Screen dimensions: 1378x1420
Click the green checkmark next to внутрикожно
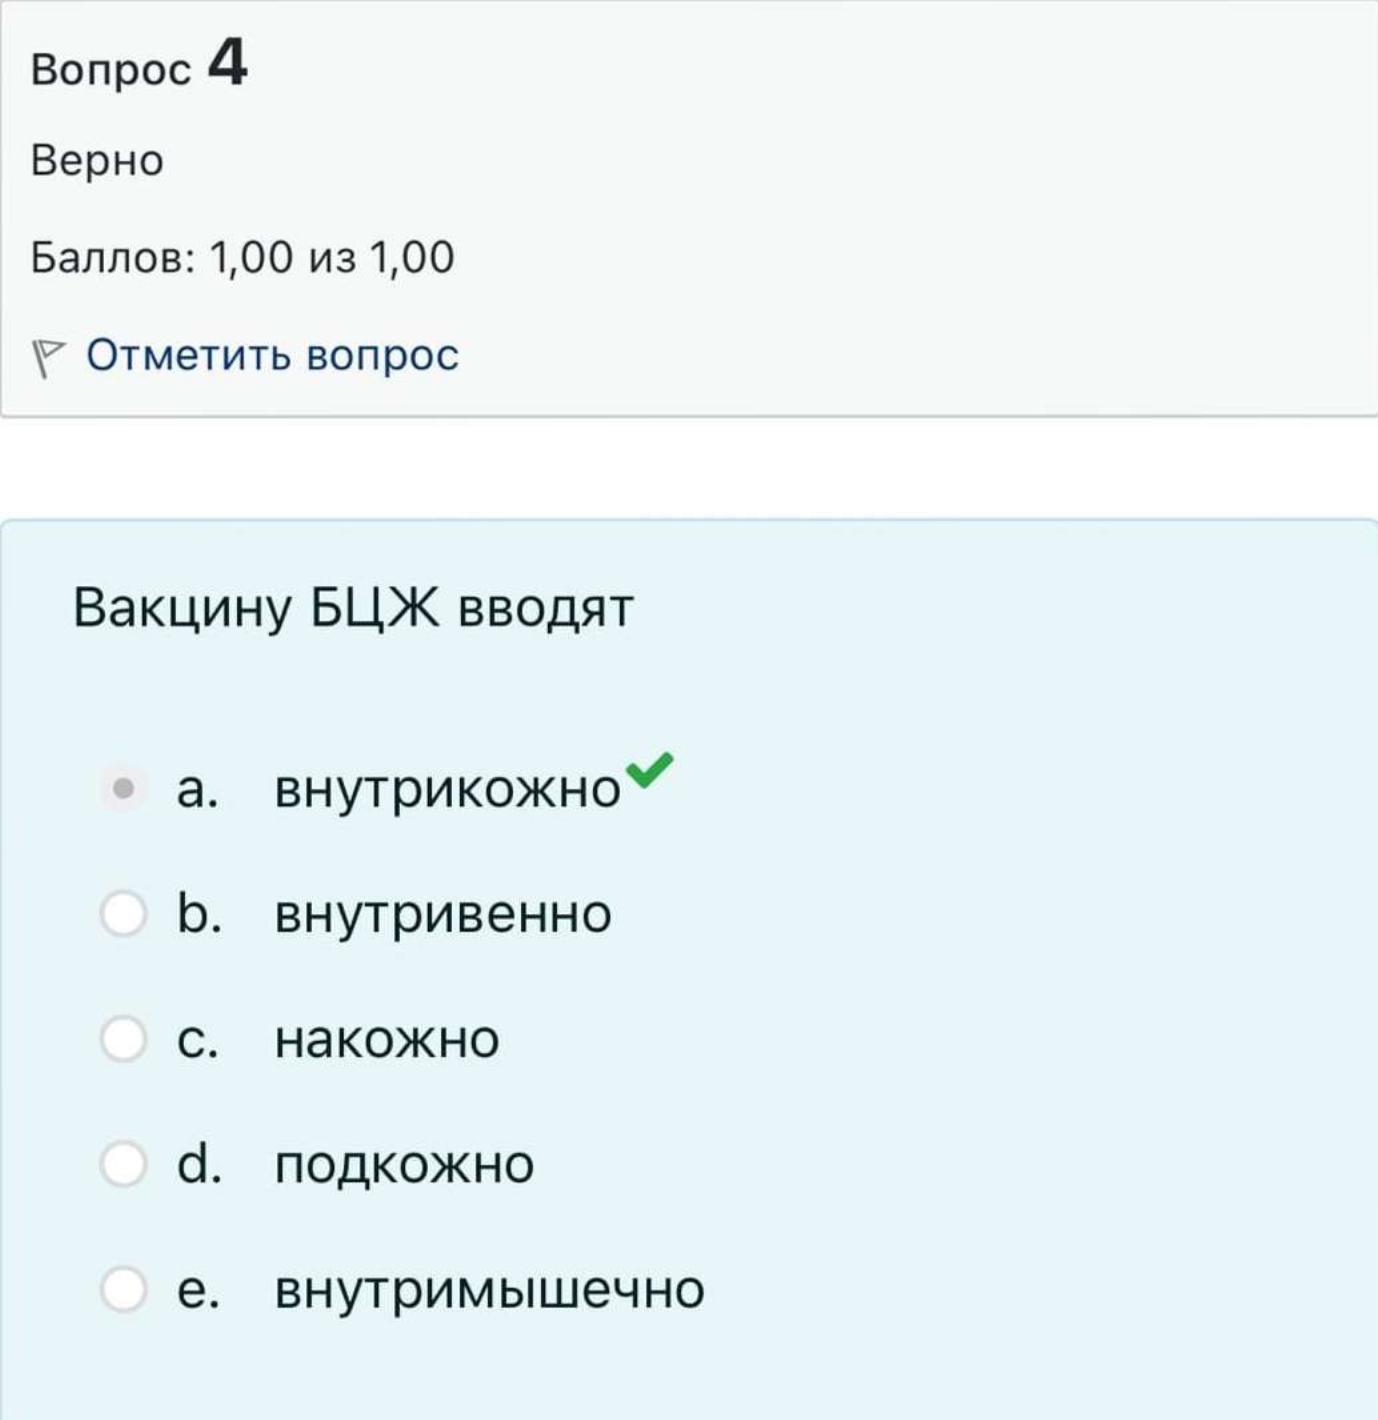pos(650,769)
